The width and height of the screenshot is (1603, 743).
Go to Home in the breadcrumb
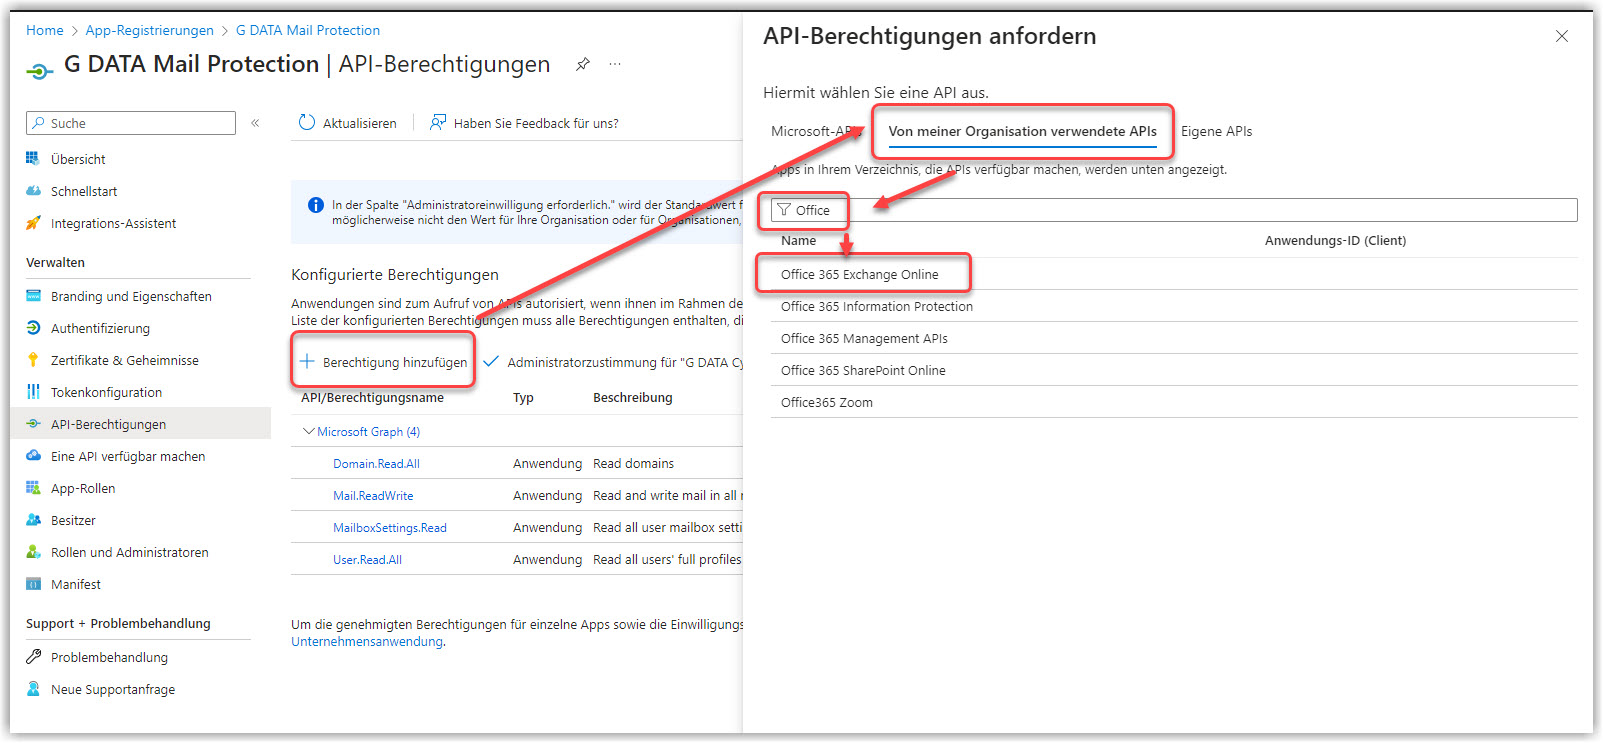point(44,30)
